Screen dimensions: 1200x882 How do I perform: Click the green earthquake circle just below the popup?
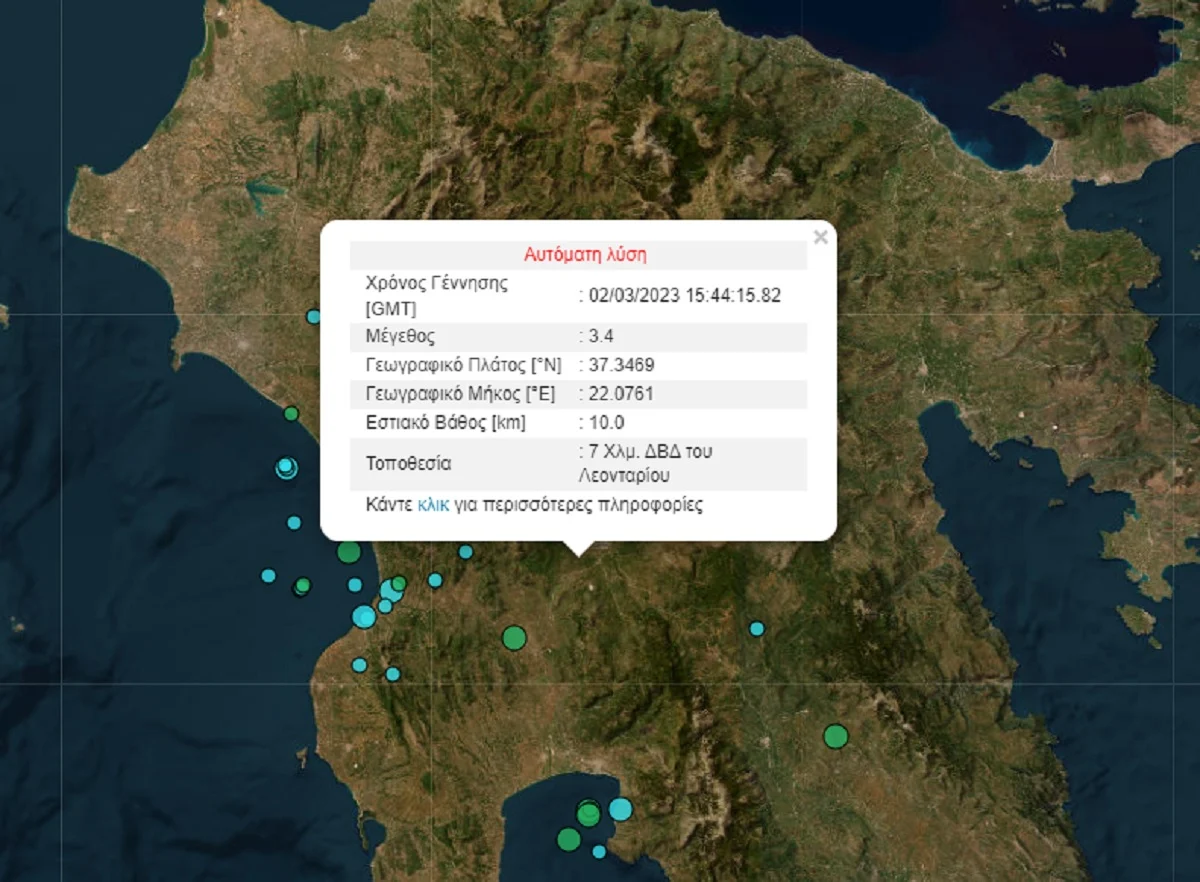pyautogui.click(x=349, y=551)
